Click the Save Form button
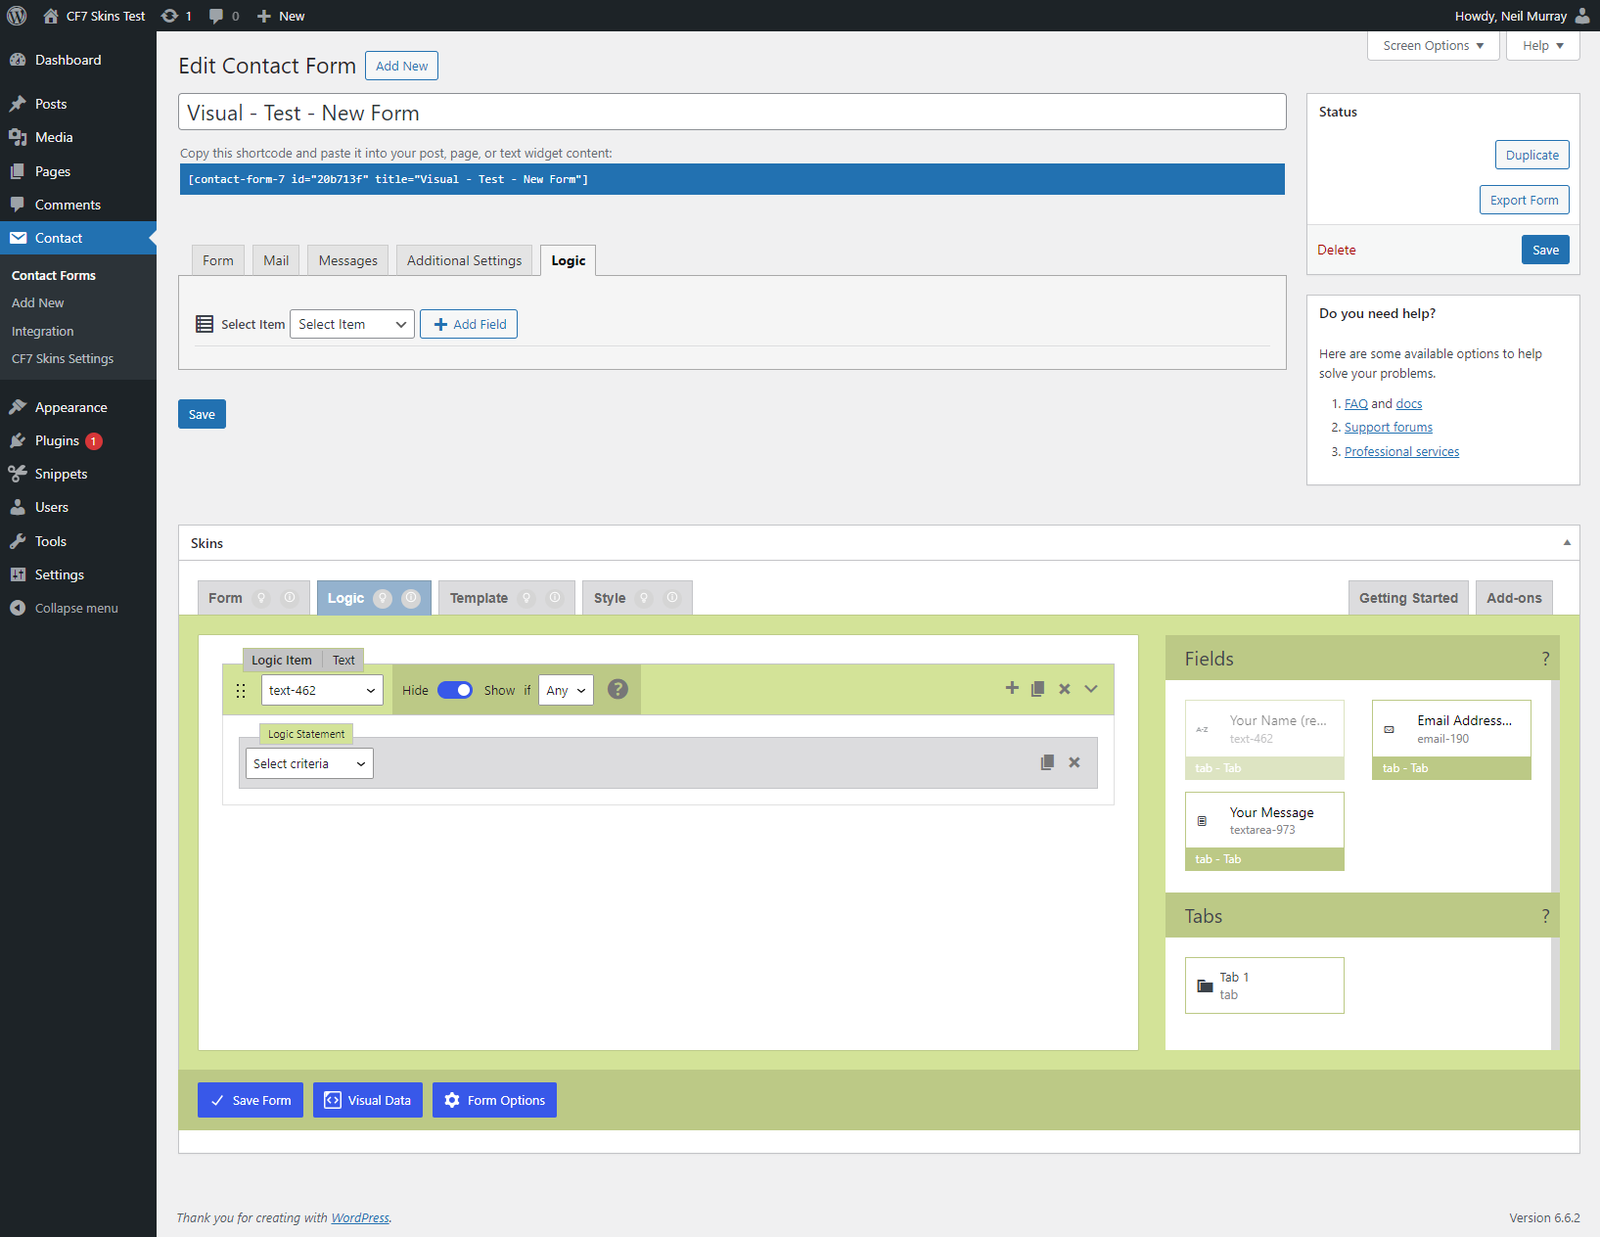The image size is (1600, 1237). (x=250, y=1100)
